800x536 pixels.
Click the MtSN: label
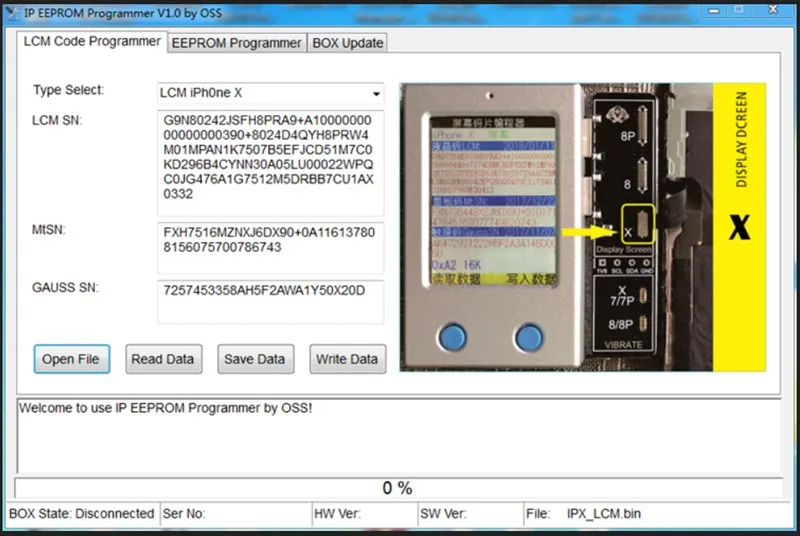pos(48,229)
